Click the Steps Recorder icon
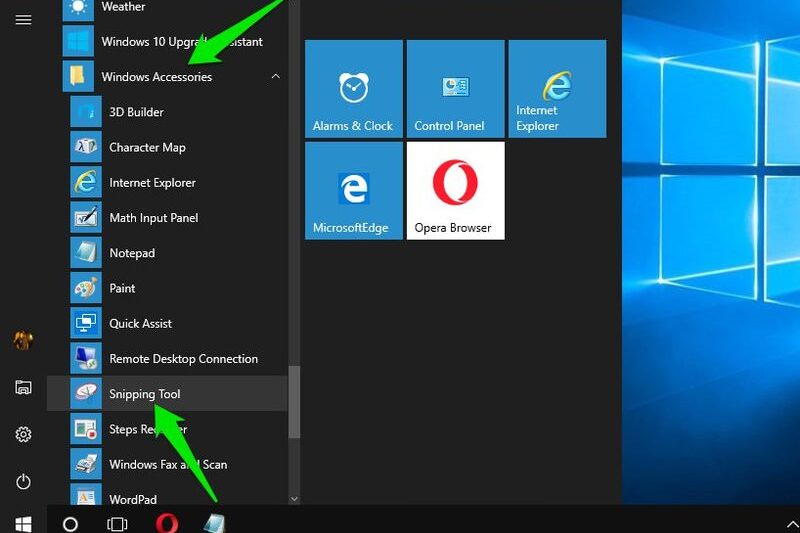800x533 pixels. point(86,428)
